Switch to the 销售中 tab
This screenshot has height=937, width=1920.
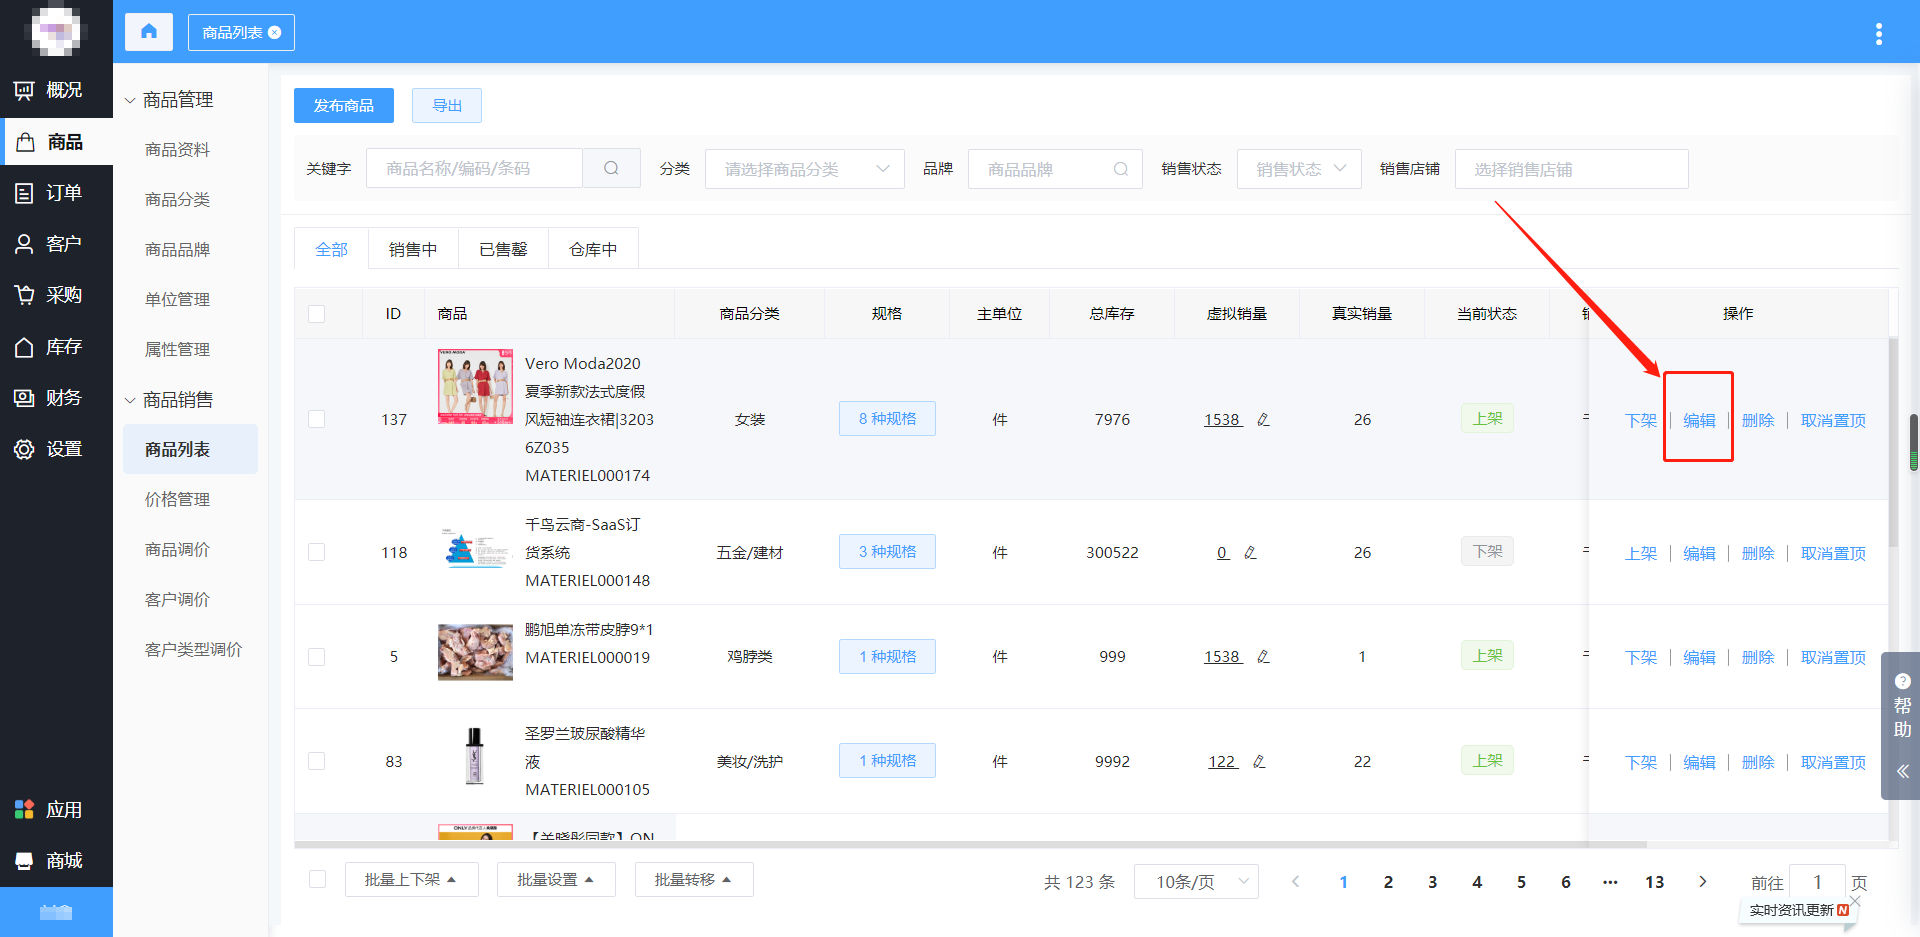(413, 249)
